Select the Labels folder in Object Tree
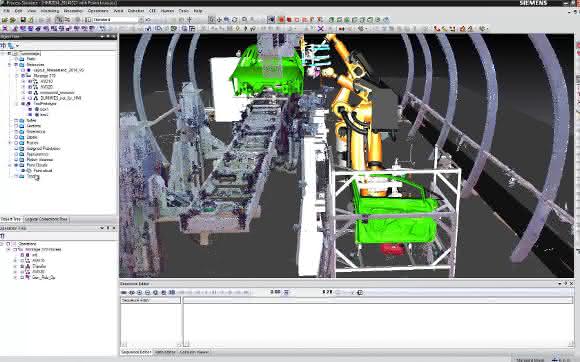 coord(32,137)
